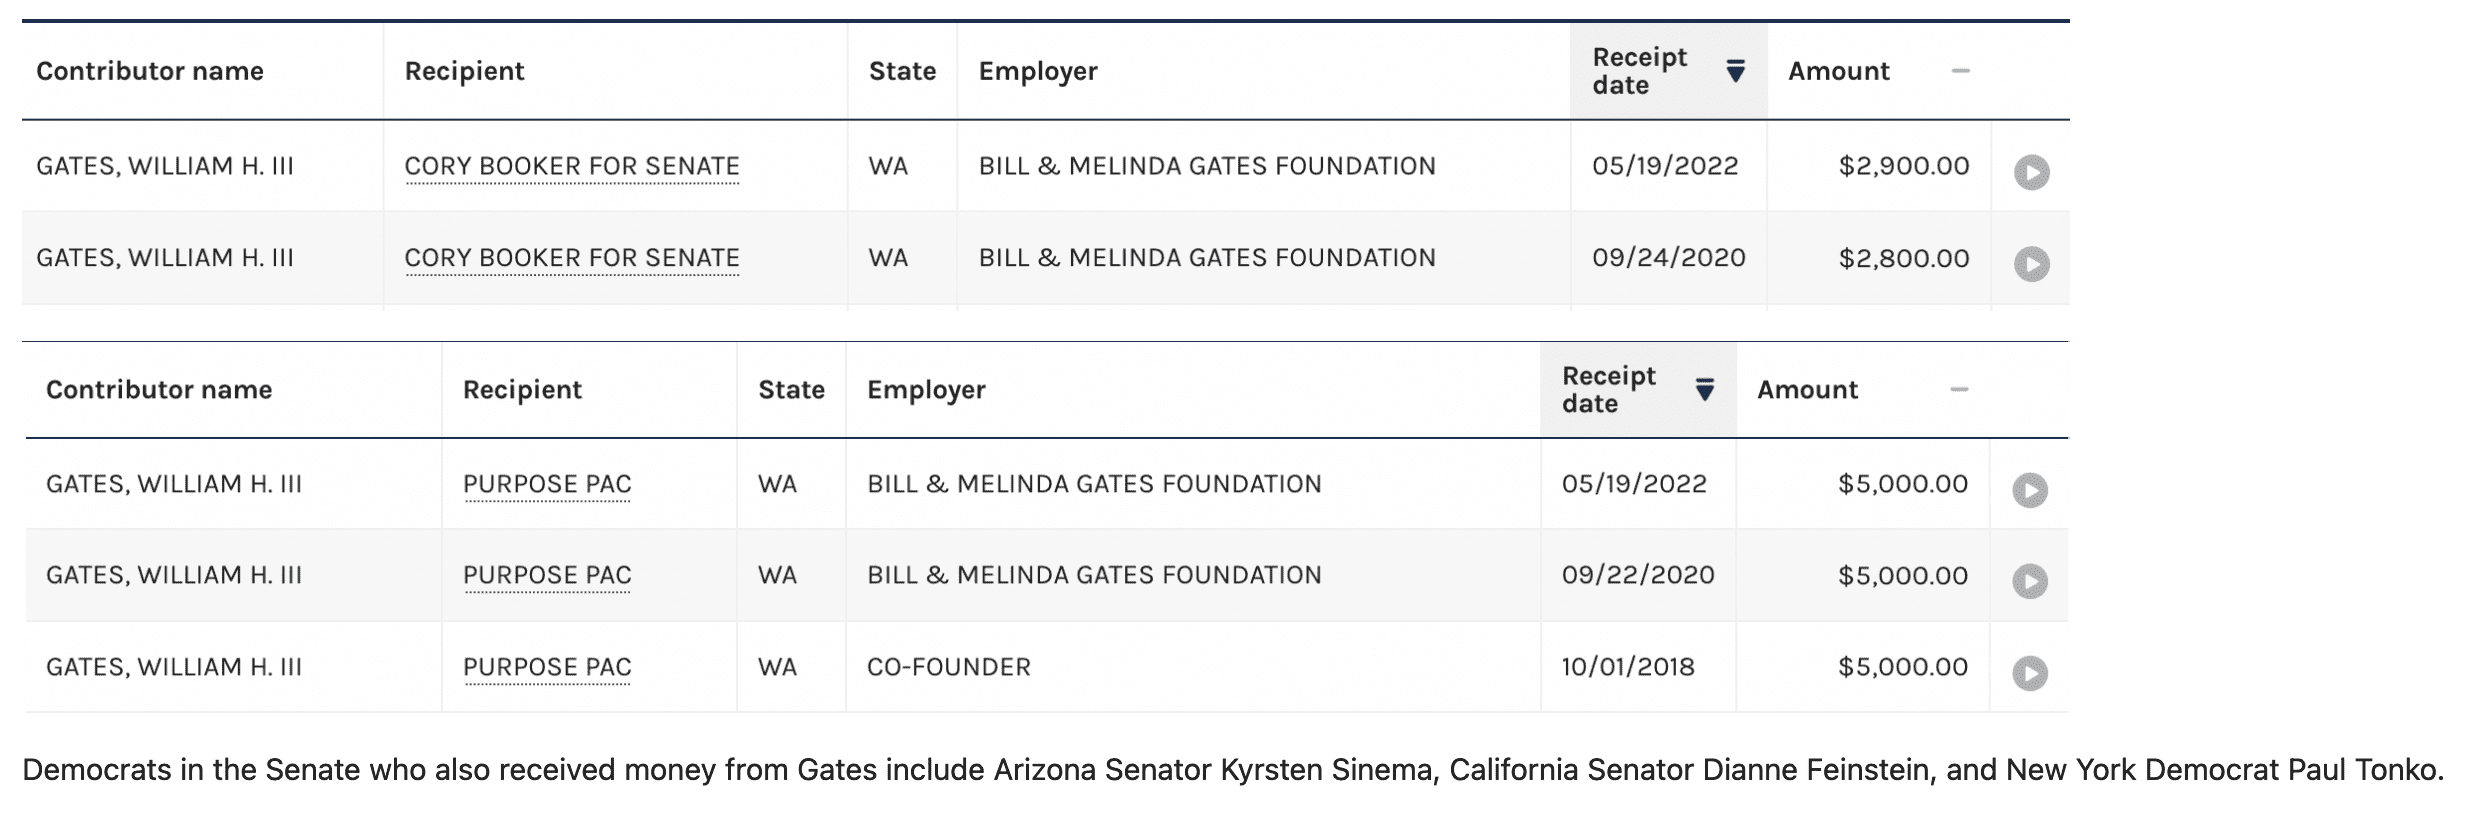Viewport: 2492px width, 816px height.
Task: Click the CO-FOUNDER employer cell
Action: click(x=948, y=667)
